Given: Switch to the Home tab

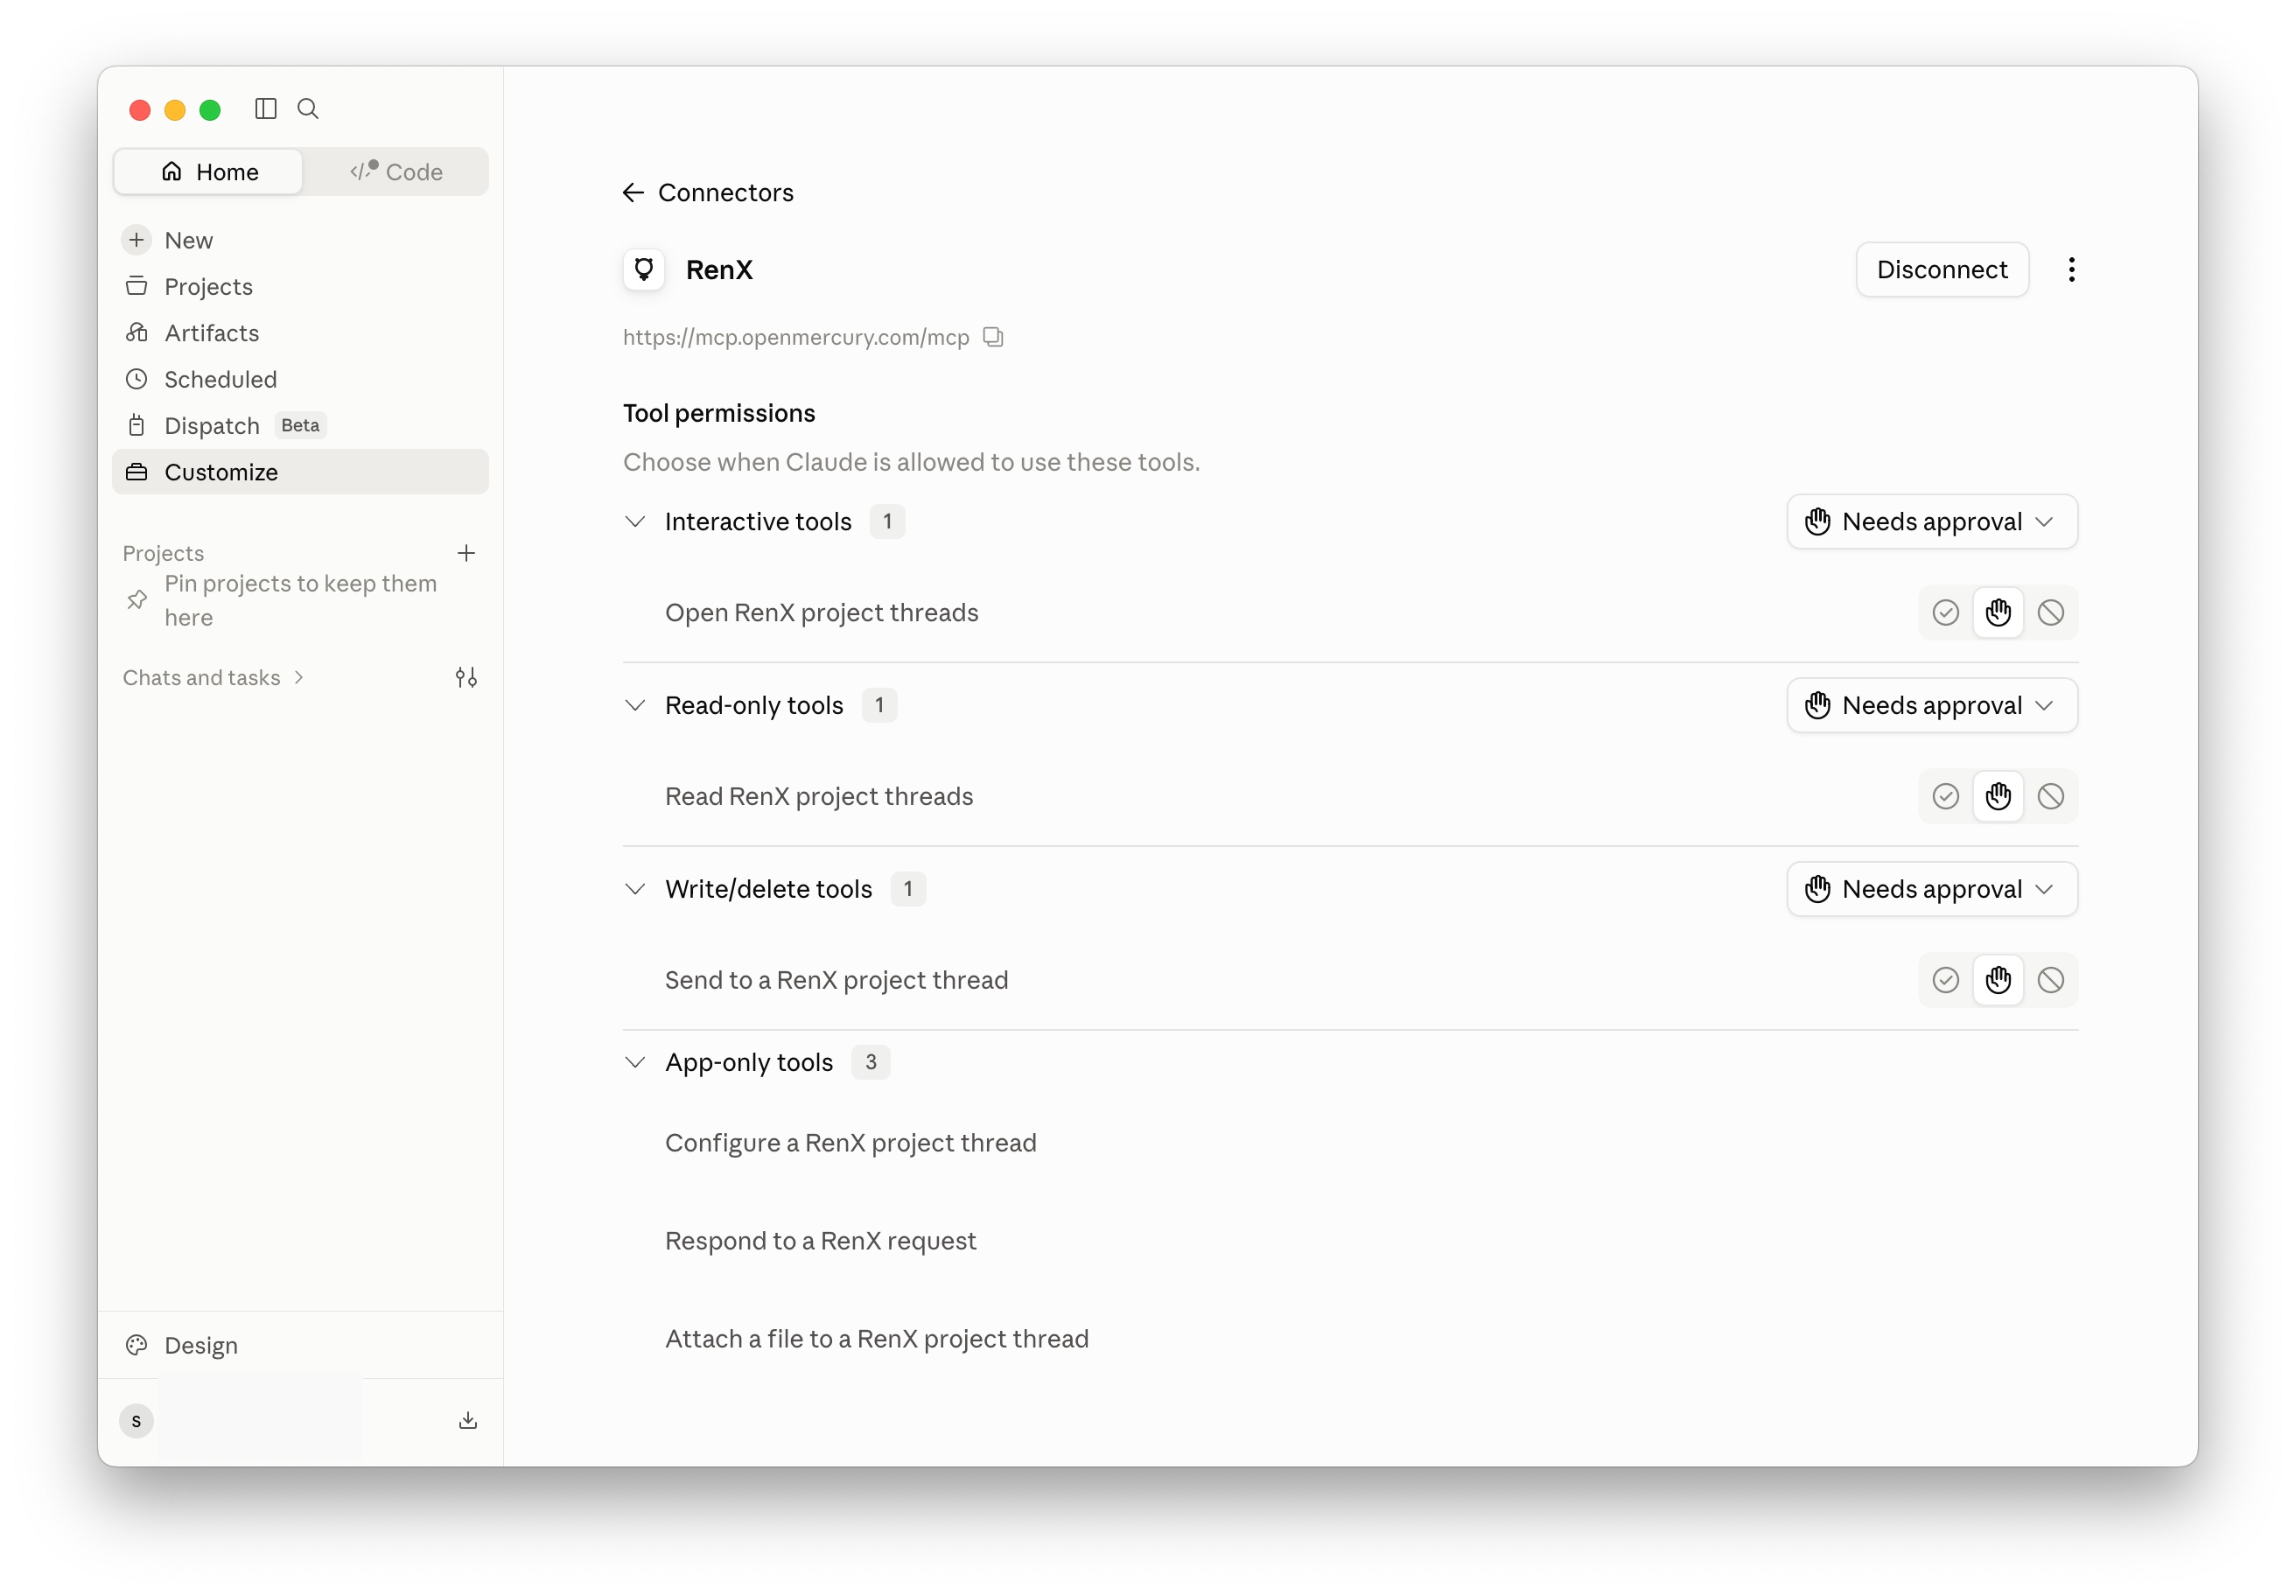Looking at the screenshot, I should tap(209, 172).
